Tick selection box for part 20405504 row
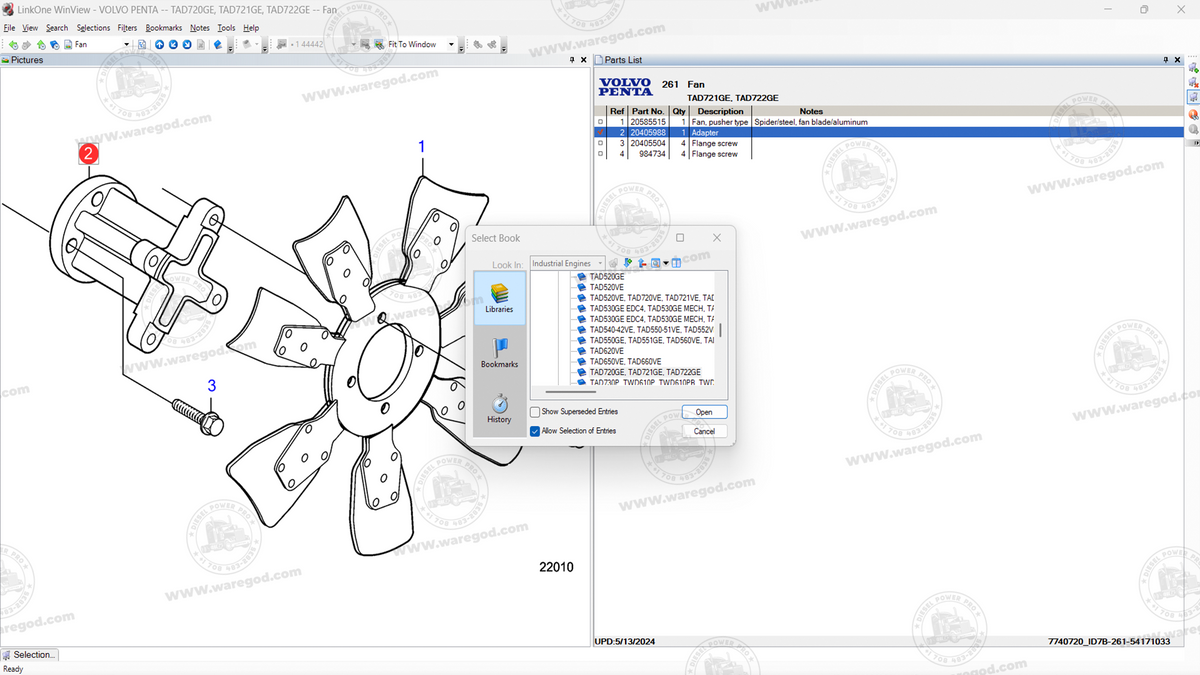Screen dimensions: 1200x675 click(x=600, y=143)
